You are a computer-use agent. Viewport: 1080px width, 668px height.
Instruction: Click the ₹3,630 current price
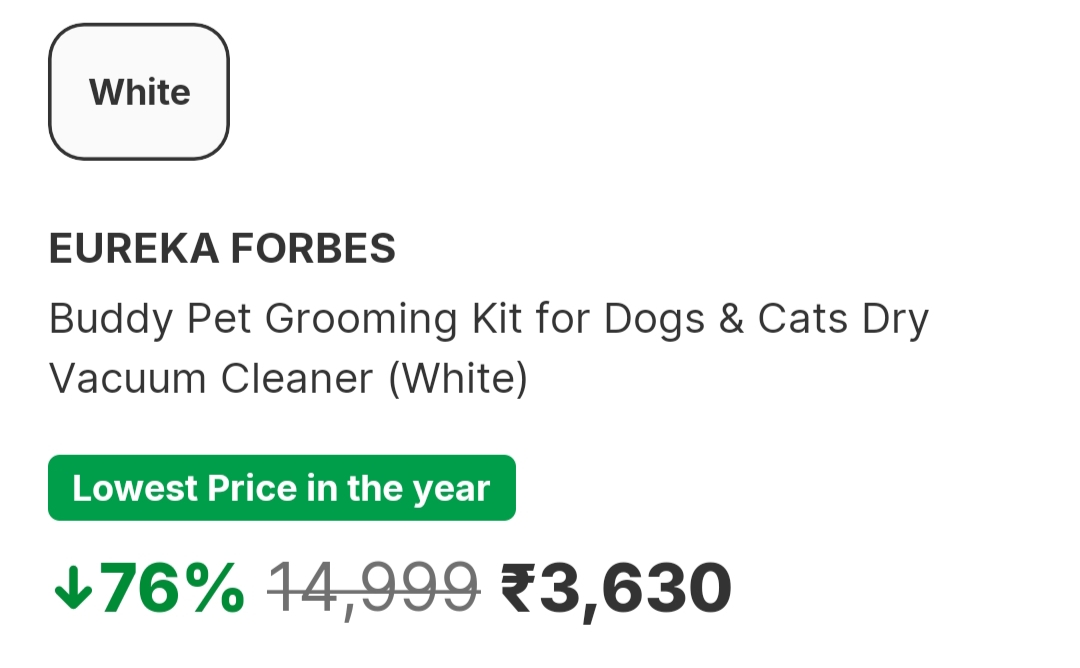(x=616, y=589)
